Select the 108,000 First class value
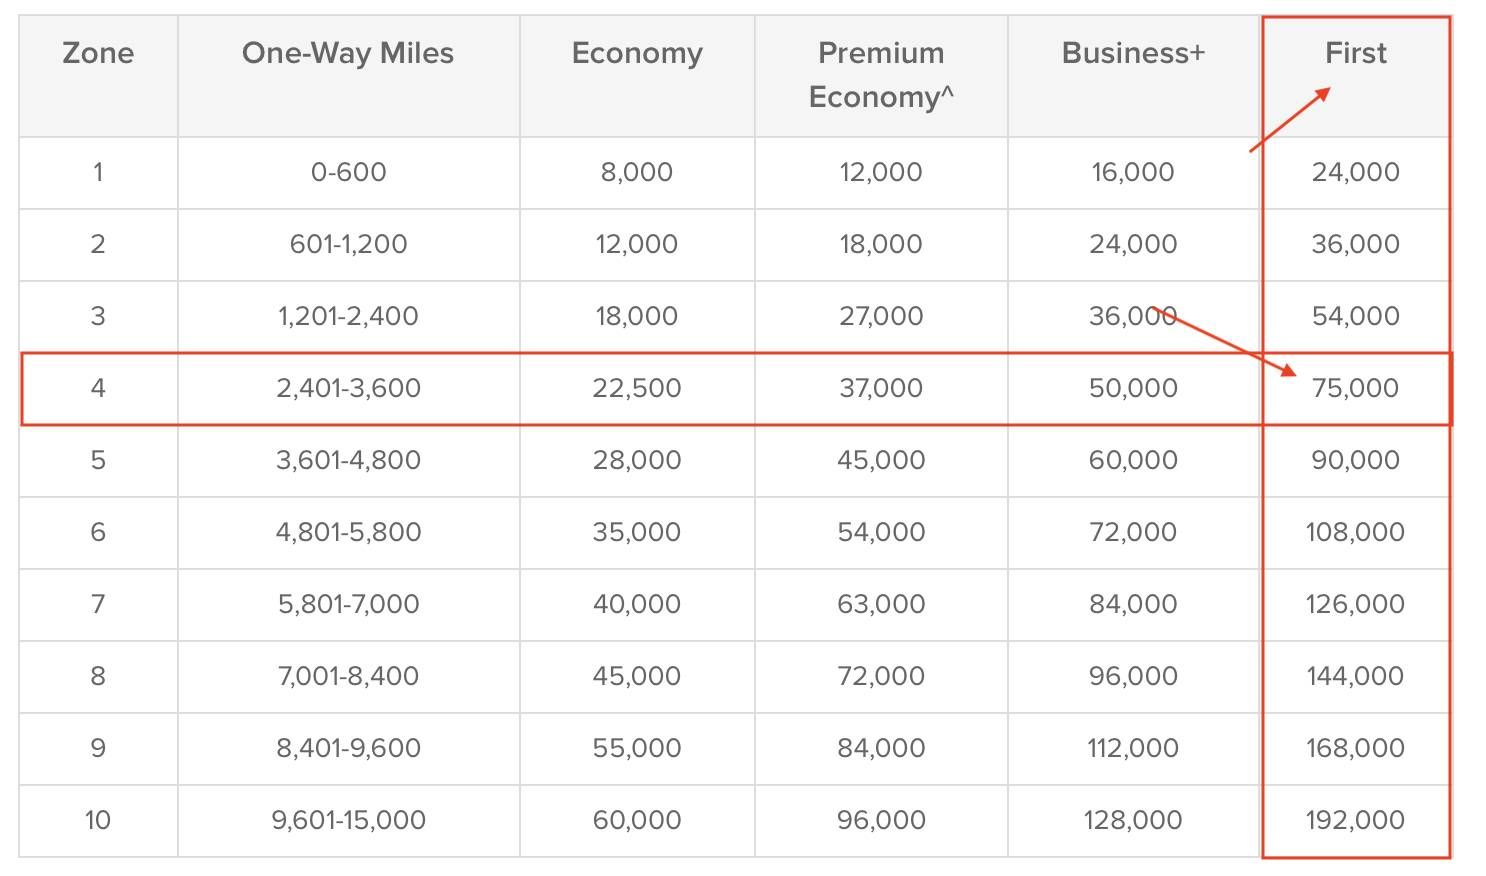1486x876 pixels. click(x=1355, y=532)
